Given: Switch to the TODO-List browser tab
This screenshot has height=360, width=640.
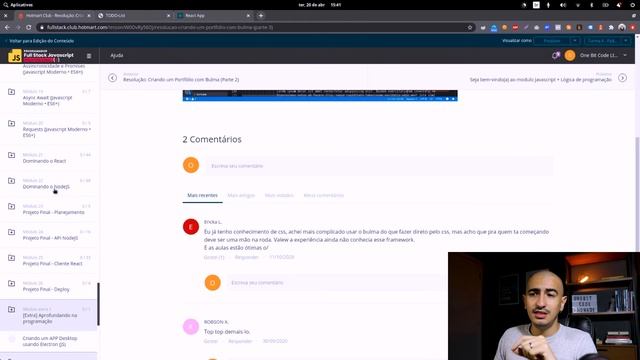Looking at the screenshot, I should 134,16.
